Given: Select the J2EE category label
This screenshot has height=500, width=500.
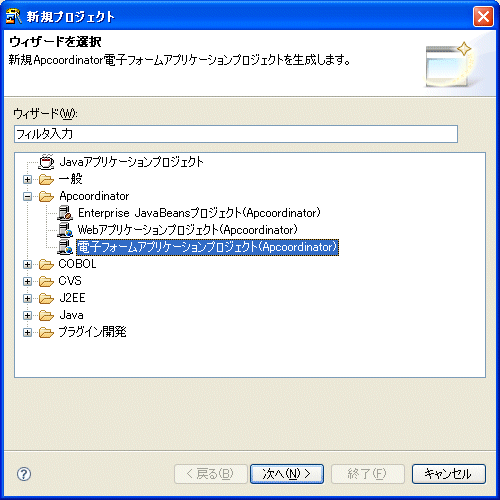Looking at the screenshot, I should coord(72,298).
